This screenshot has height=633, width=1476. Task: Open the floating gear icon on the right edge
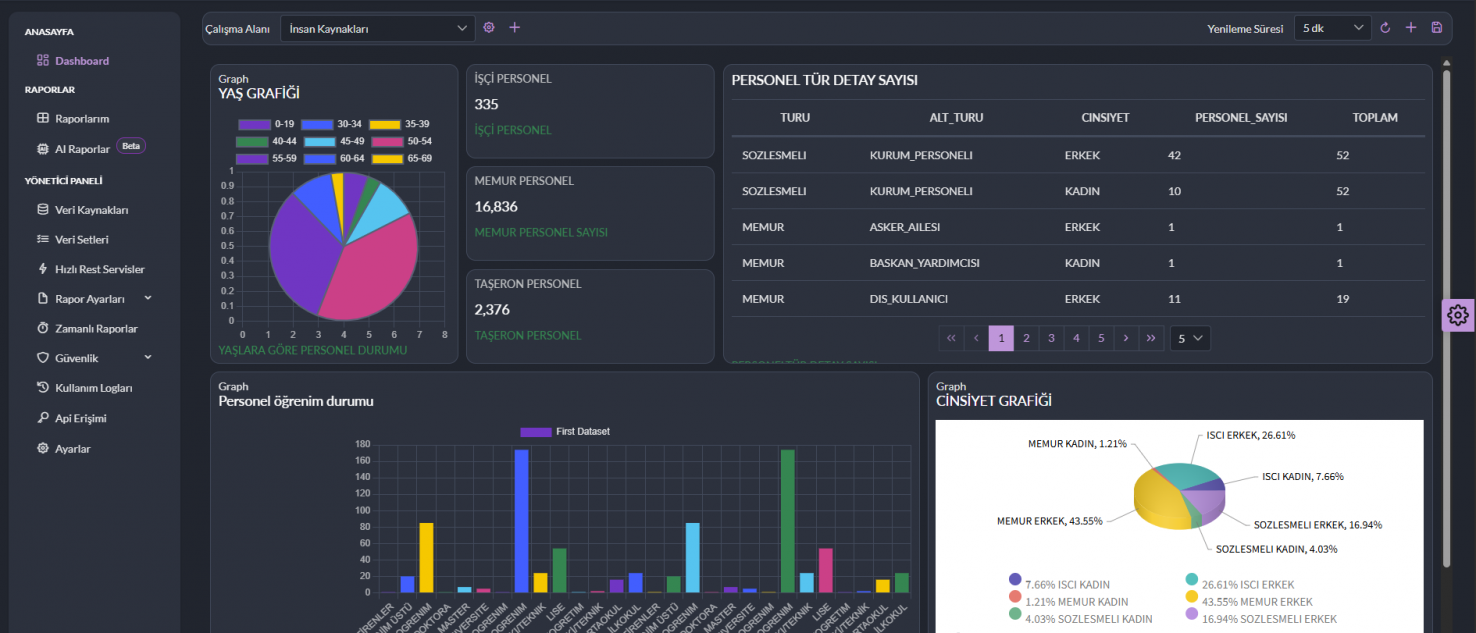1457,314
